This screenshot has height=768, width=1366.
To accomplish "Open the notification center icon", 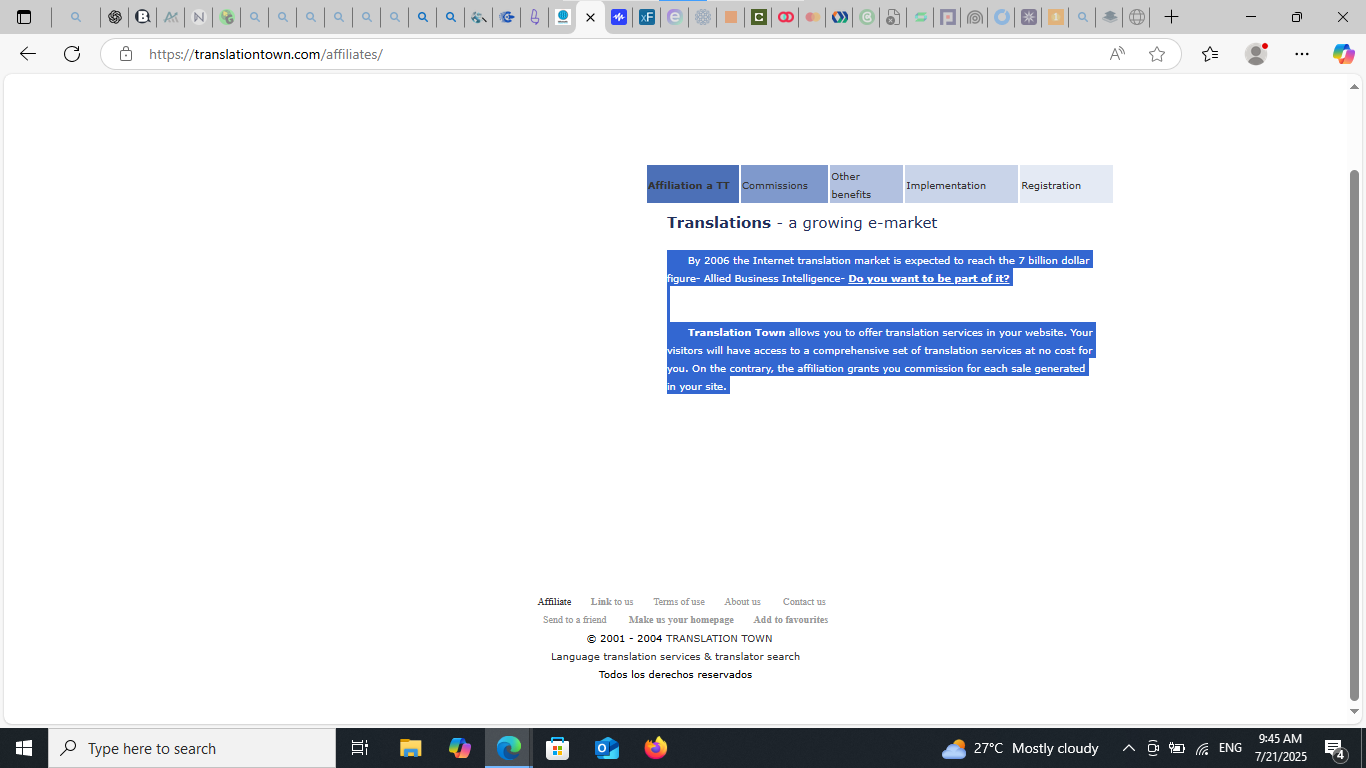I will [1334, 748].
